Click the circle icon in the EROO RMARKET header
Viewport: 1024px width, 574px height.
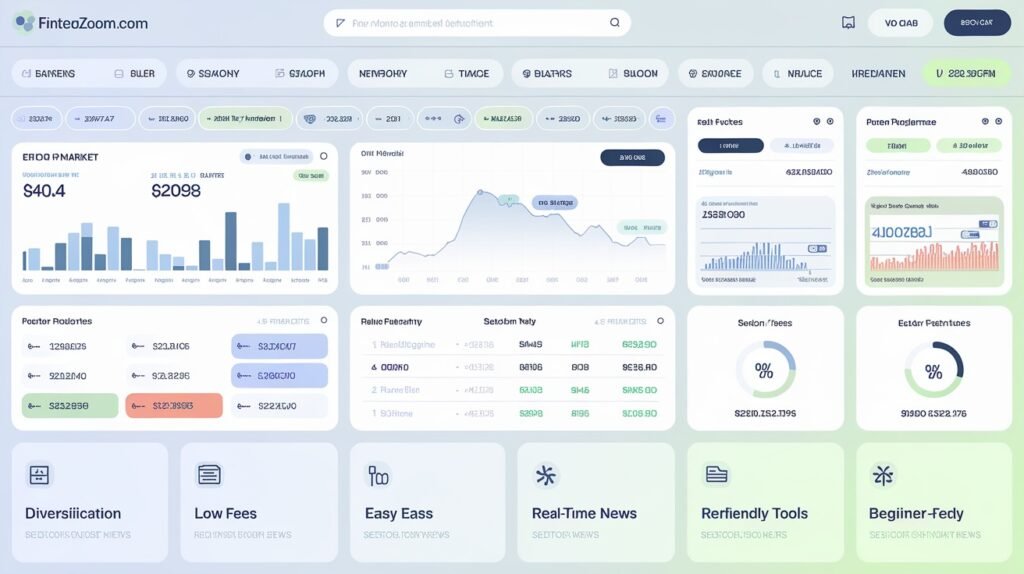pos(323,157)
